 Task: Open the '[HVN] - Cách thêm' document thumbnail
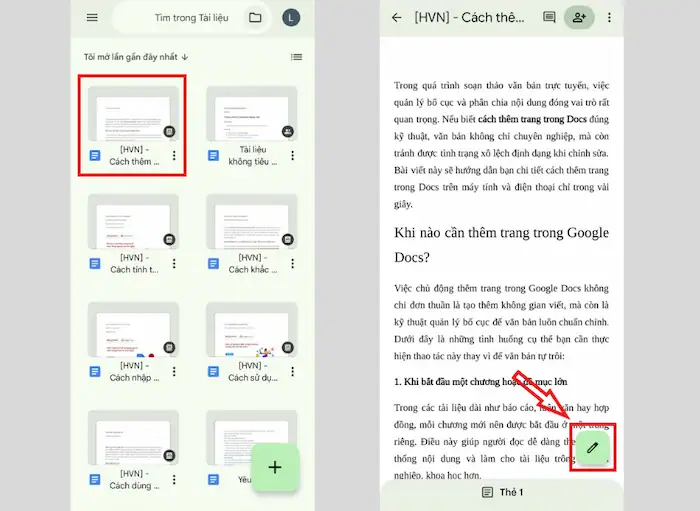pos(133,113)
